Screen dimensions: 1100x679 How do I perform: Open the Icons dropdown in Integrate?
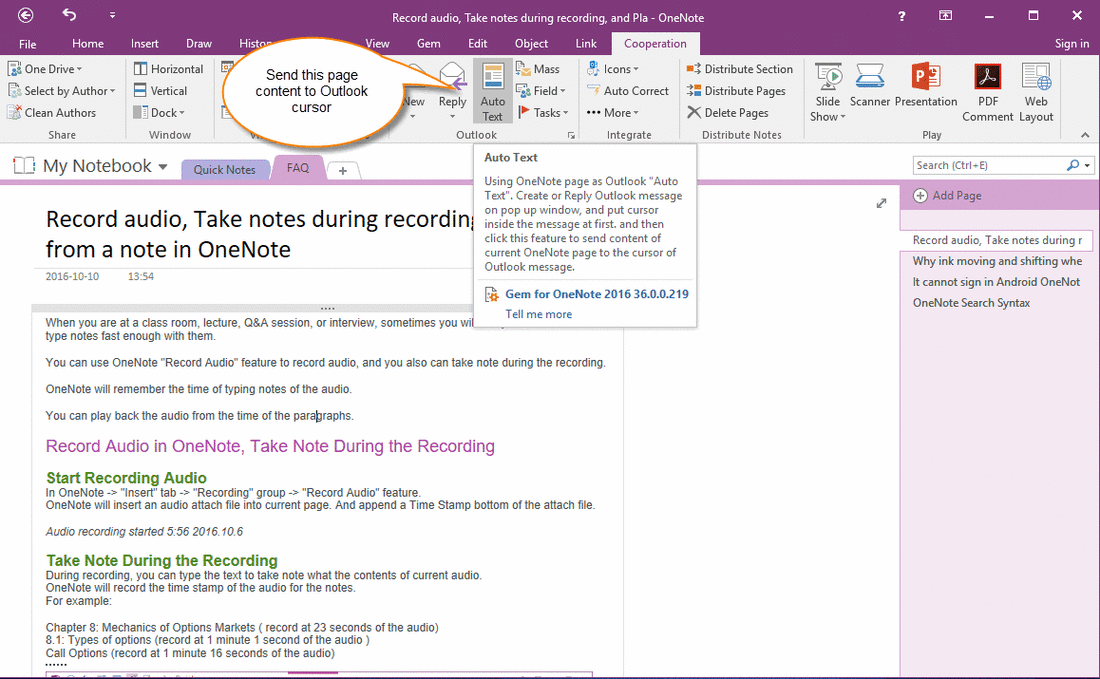point(613,69)
